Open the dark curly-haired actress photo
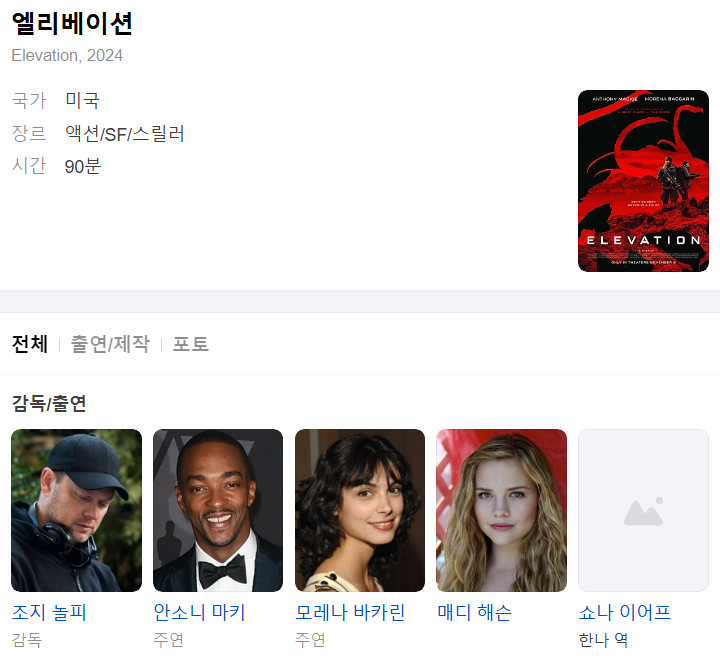Image resolution: width=720 pixels, height=656 pixels. [360, 510]
